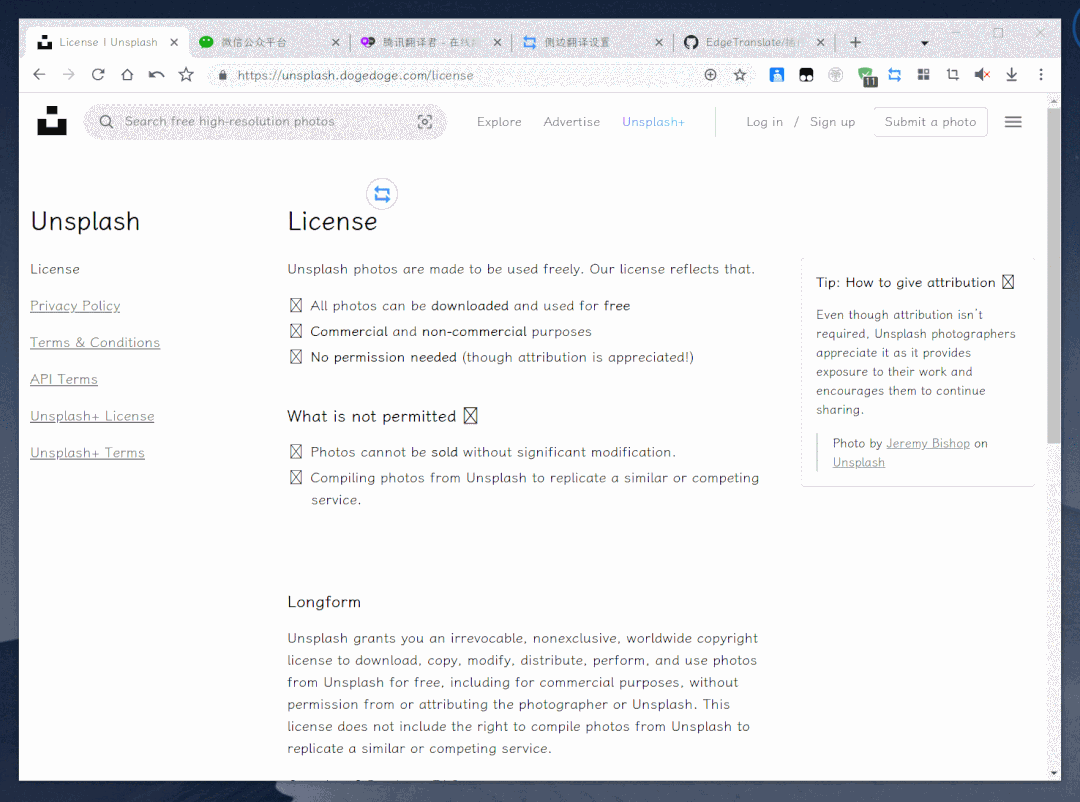This screenshot has height=802, width=1080.
Task: Close the License | Unsplash tab
Action: (x=174, y=42)
